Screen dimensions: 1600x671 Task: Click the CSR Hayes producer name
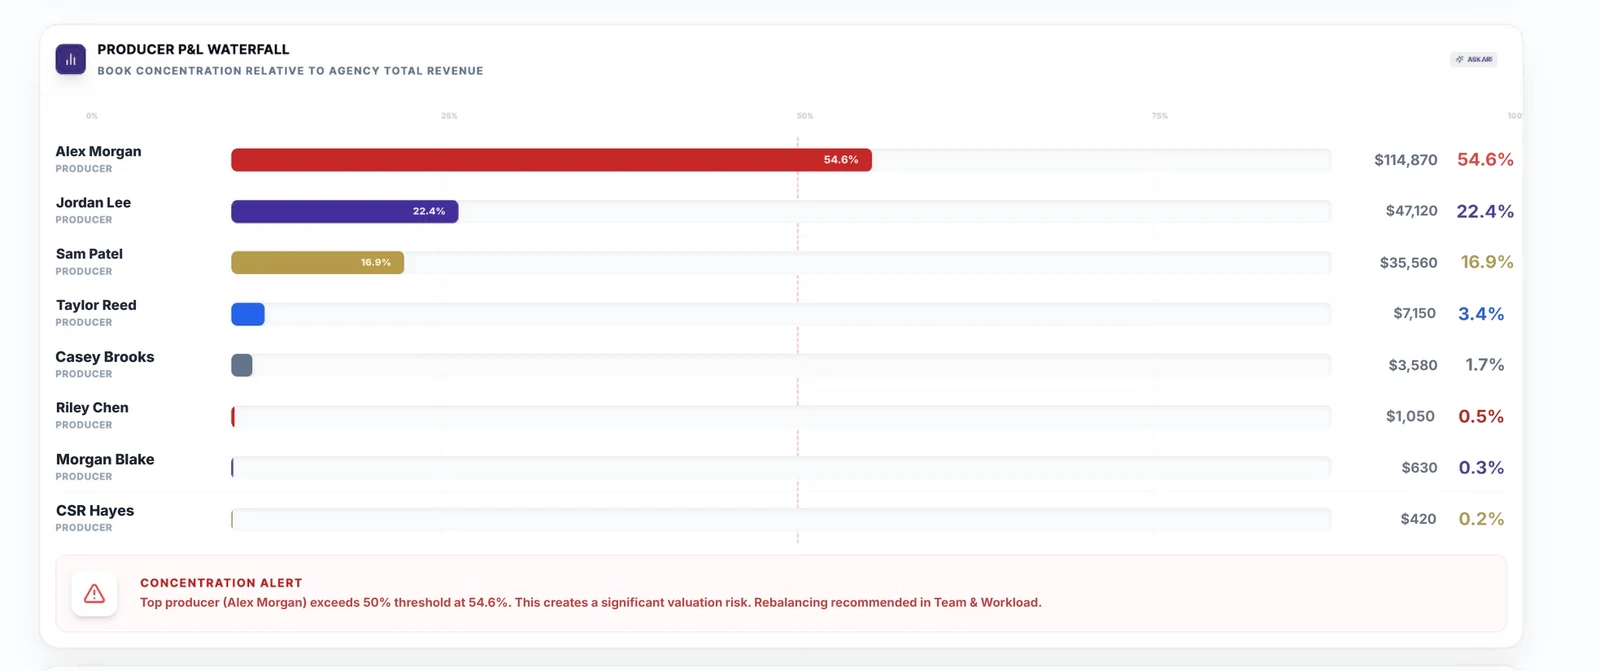point(95,511)
